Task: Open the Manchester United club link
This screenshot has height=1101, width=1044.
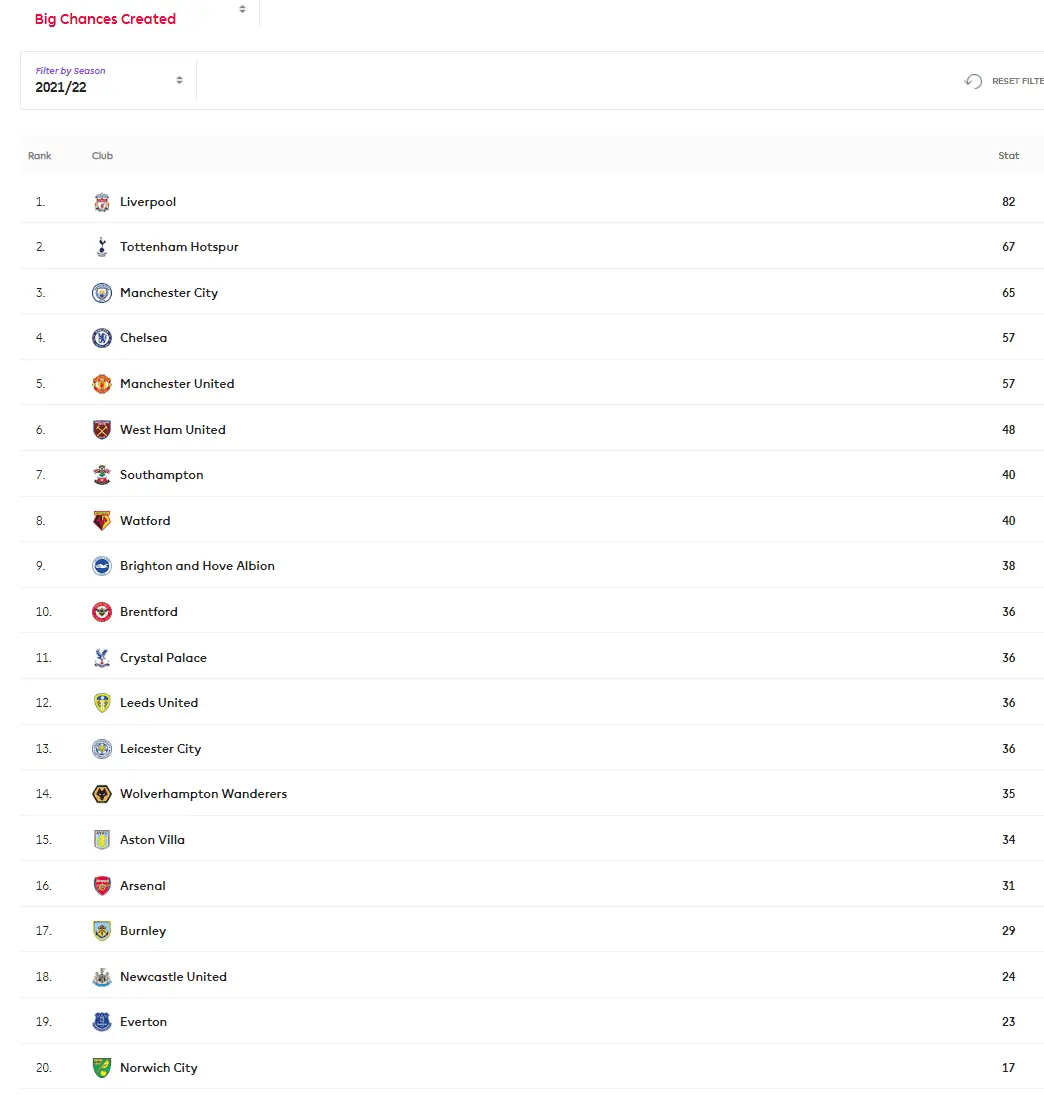Action: 177,384
